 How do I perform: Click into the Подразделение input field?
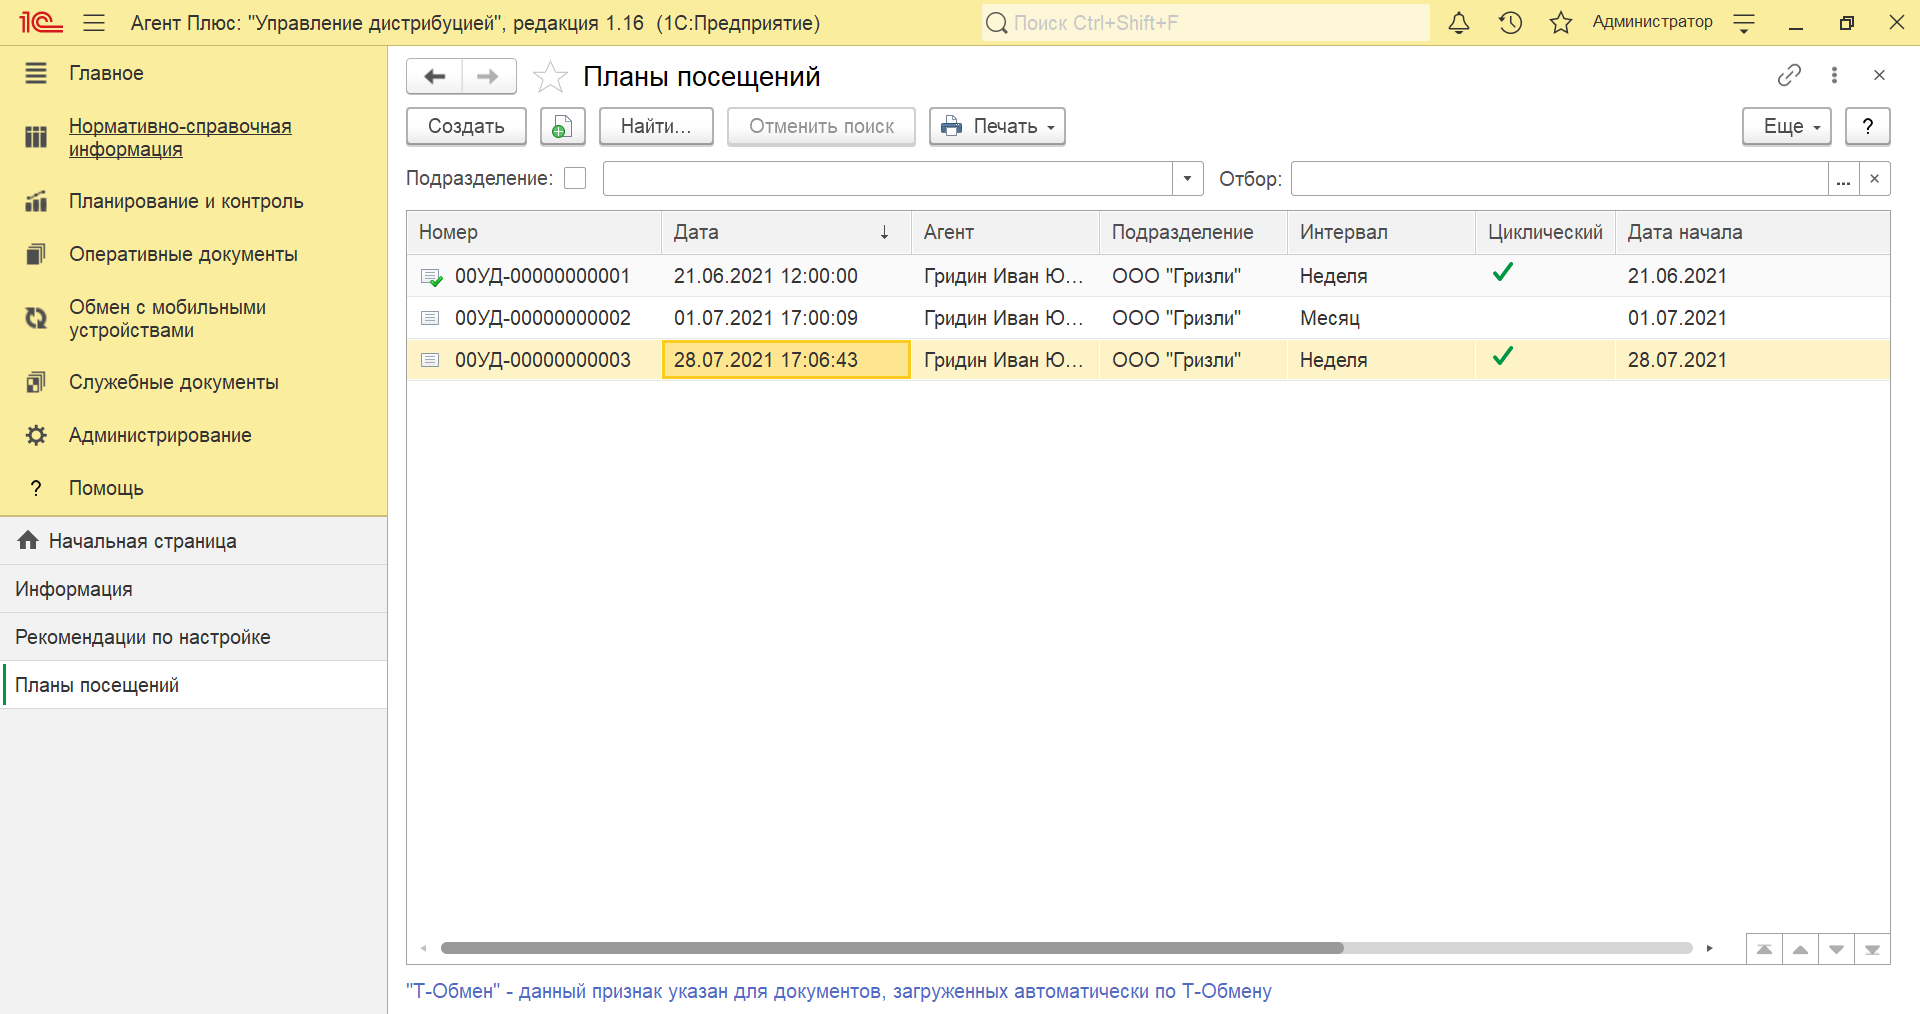[888, 178]
